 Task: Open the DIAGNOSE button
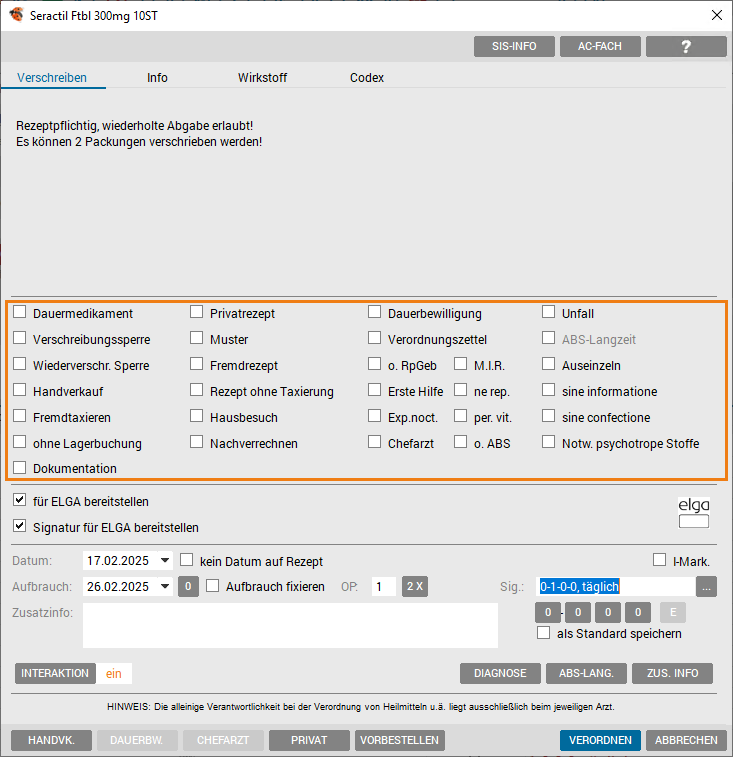click(500, 673)
